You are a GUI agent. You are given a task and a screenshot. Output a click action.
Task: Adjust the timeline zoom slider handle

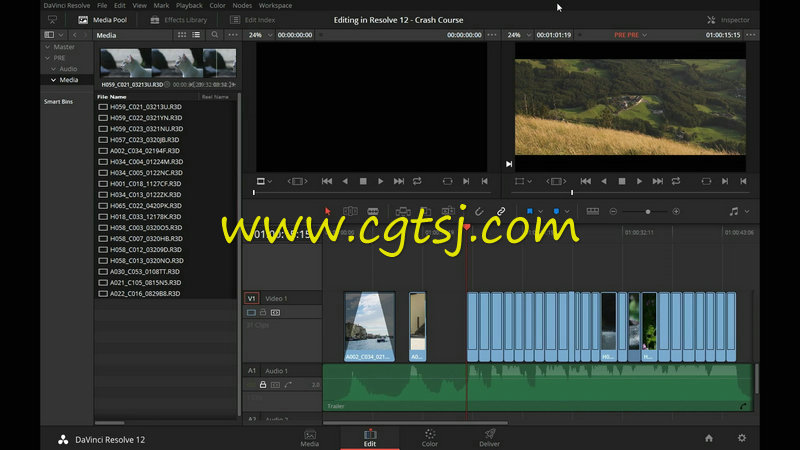648,211
